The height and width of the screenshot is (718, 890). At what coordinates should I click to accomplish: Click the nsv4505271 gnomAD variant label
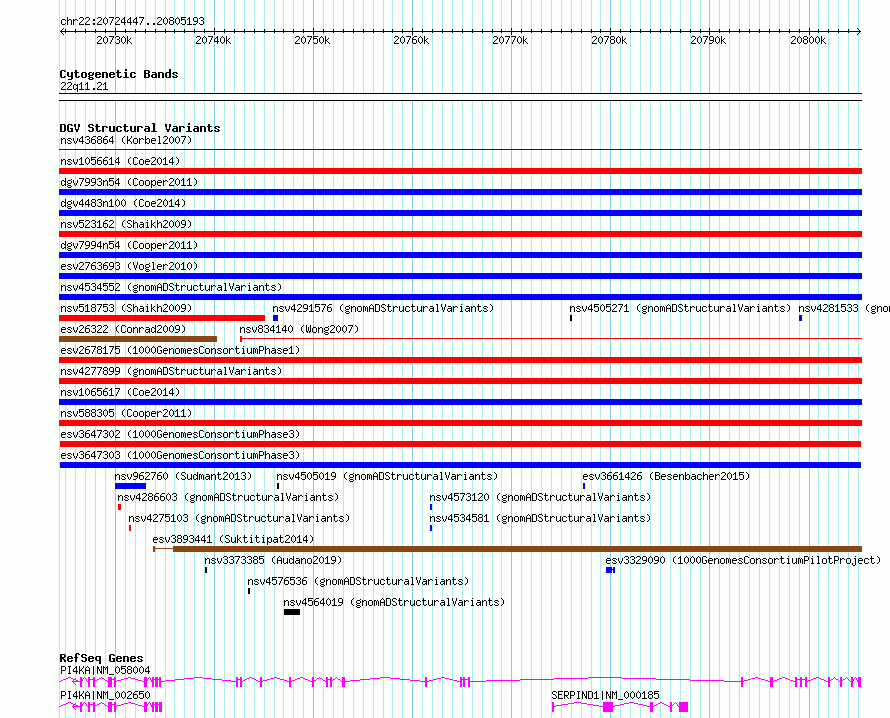click(x=680, y=308)
